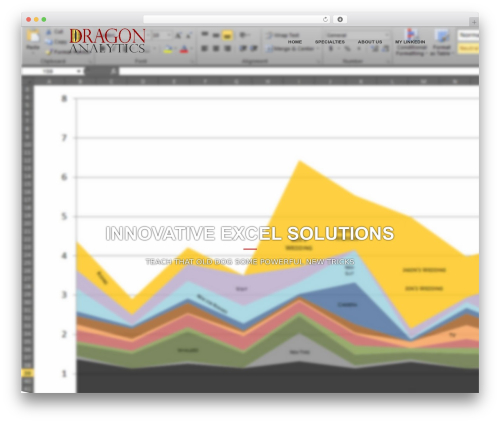Click the 'INNOVATIVE EXCEL SOLUTIONS' headline
The height and width of the screenshot is (423, 500).
250,233
